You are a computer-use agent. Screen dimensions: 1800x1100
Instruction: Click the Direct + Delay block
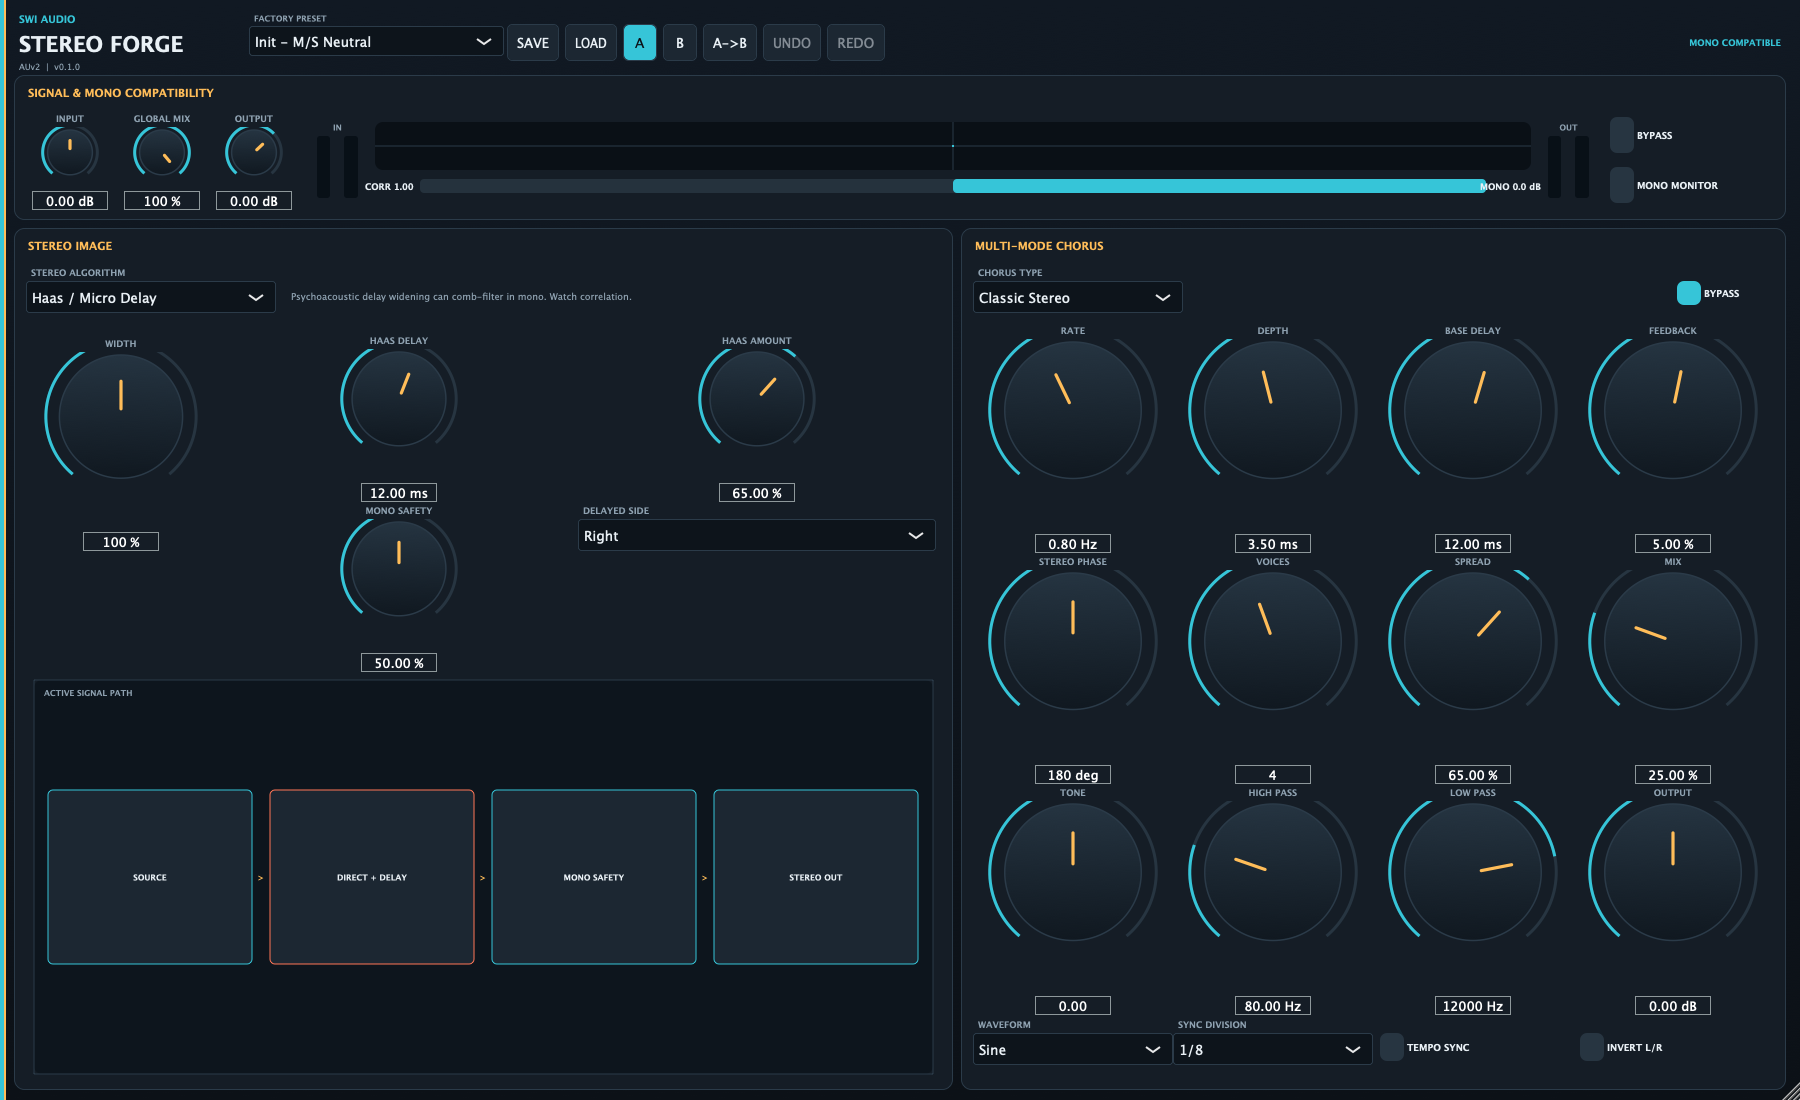tap(372, 877)
